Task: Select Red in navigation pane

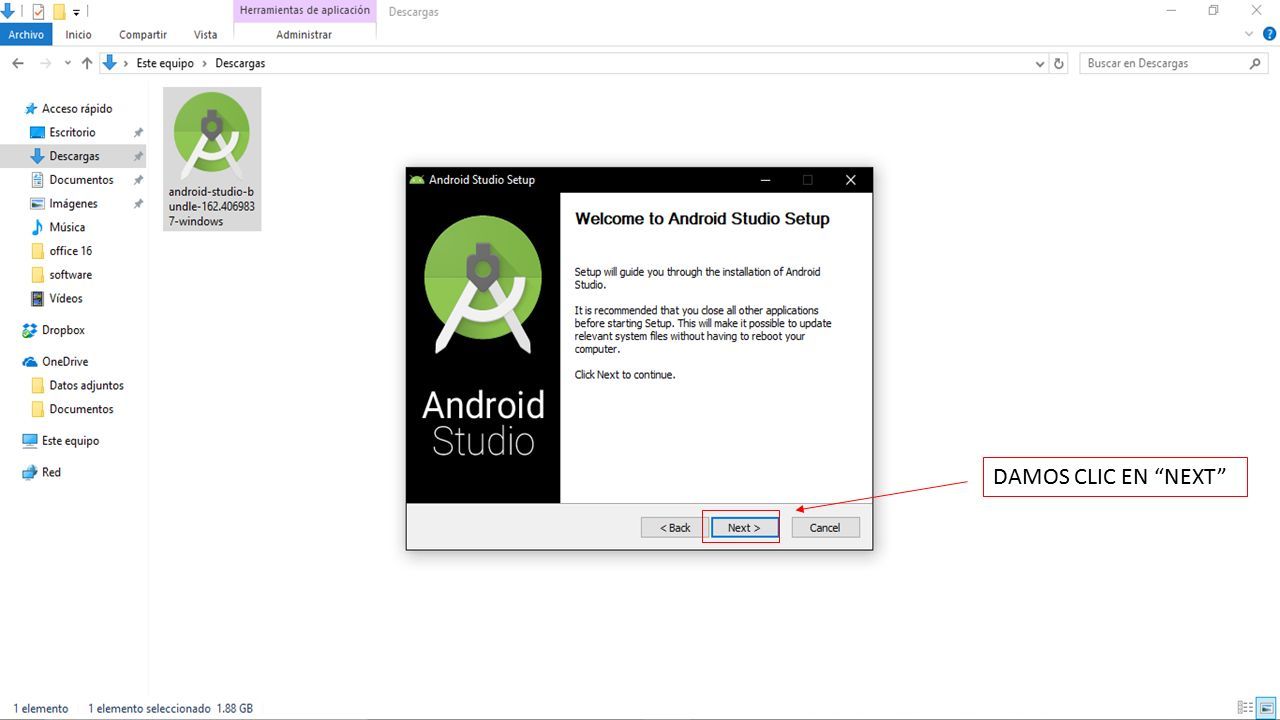Action: (51, 472)
